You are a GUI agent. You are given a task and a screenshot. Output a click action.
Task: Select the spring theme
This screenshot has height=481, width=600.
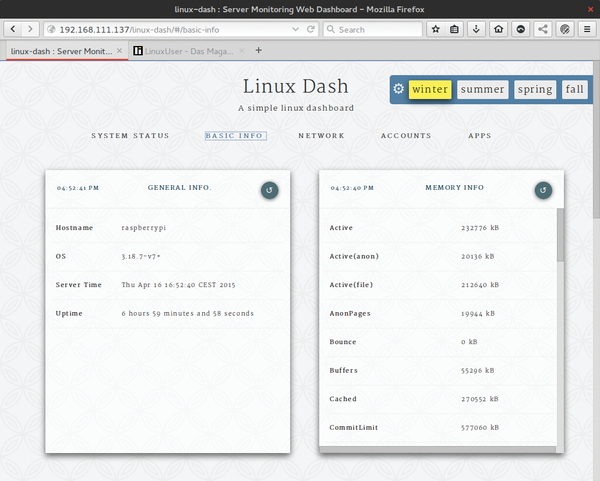click(x=535, y=89)
